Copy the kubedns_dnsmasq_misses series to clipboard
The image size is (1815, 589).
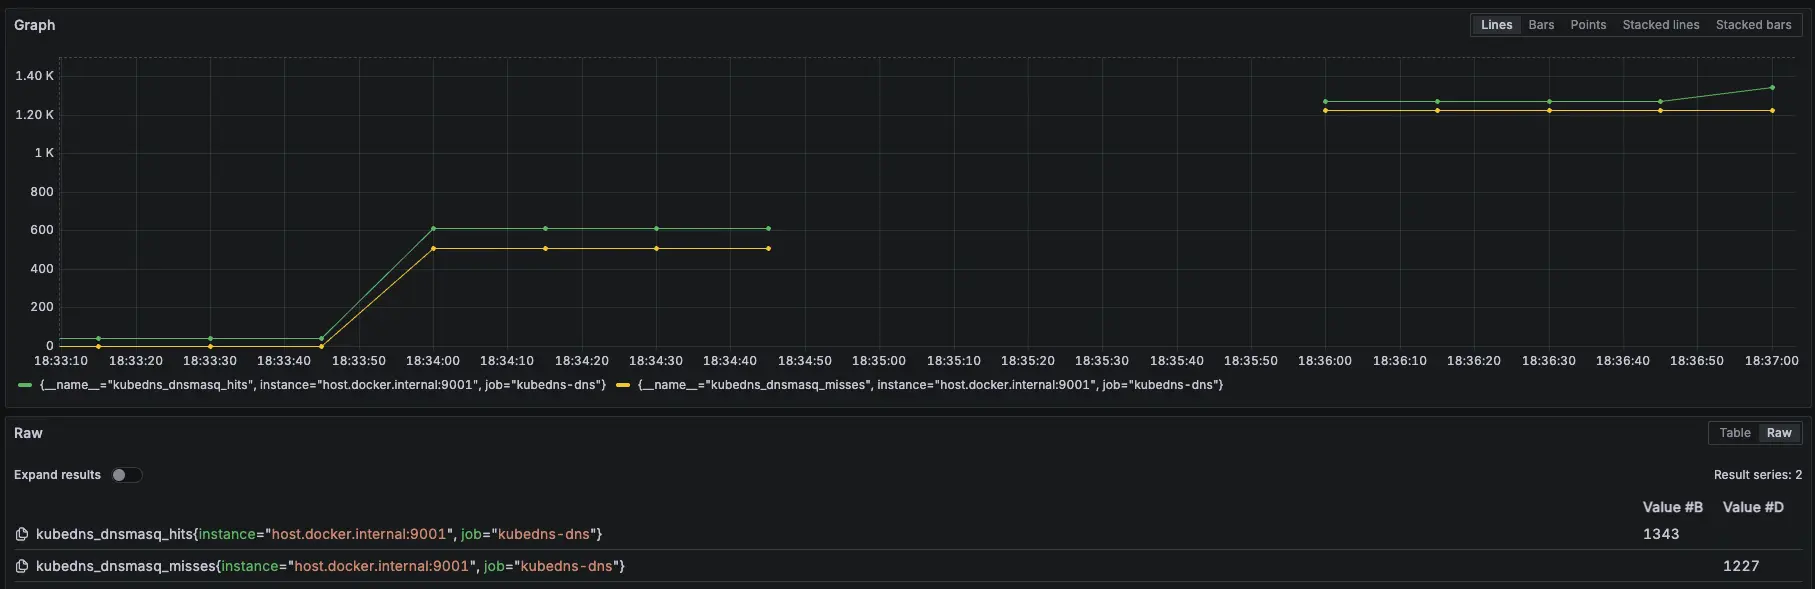click(22, 567)
